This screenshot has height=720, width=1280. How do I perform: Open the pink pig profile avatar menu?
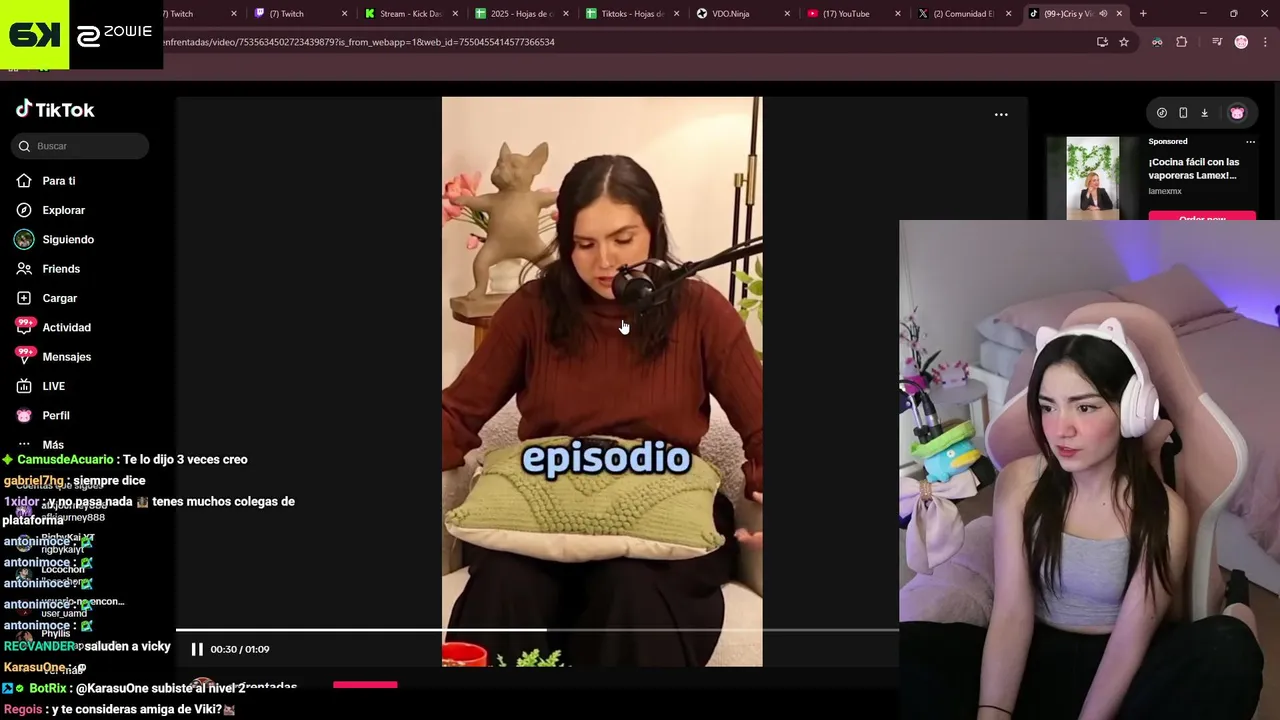coord(1237,113)
